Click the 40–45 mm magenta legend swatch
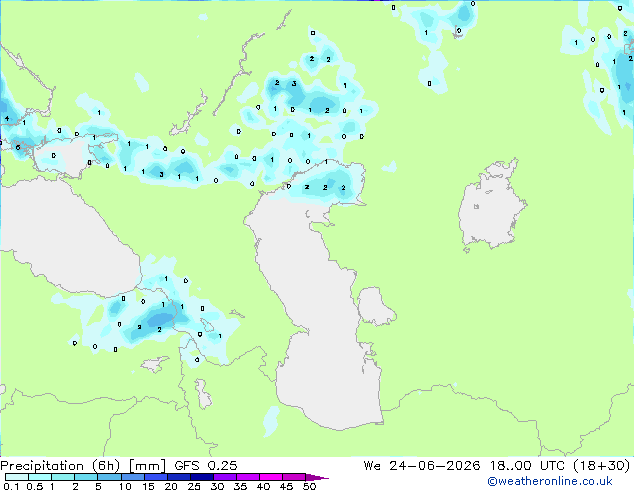The image size is (634, 490). (x=271, y=477)
